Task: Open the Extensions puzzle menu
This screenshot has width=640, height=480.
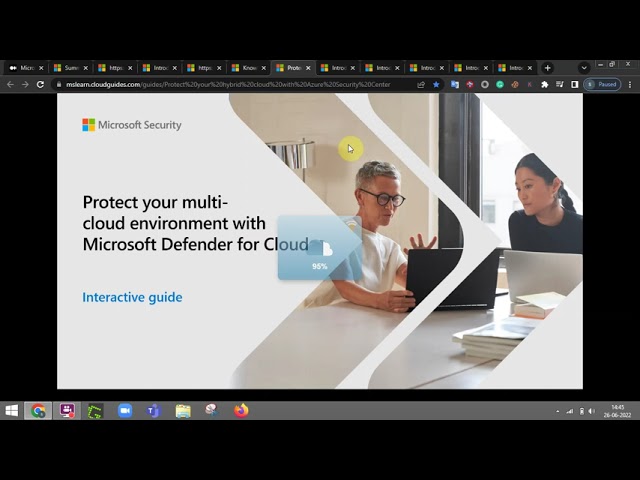Action: click(544, 84)
